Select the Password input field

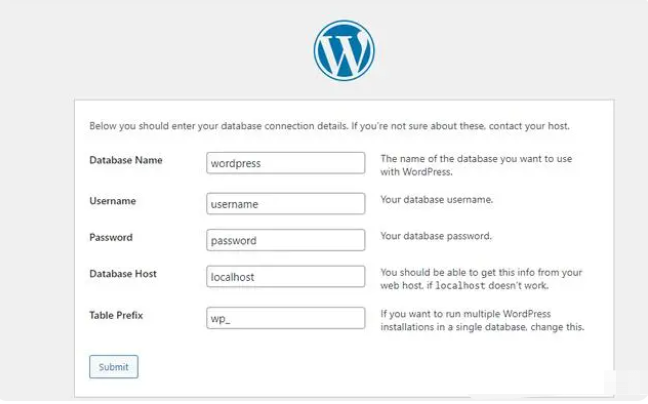[x=286, y=241]
